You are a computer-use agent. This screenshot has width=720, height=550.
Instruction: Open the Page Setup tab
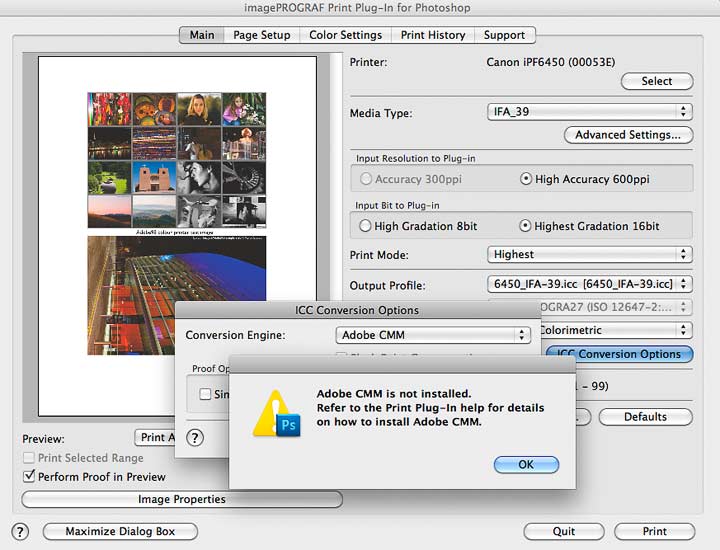click(262, 35)
